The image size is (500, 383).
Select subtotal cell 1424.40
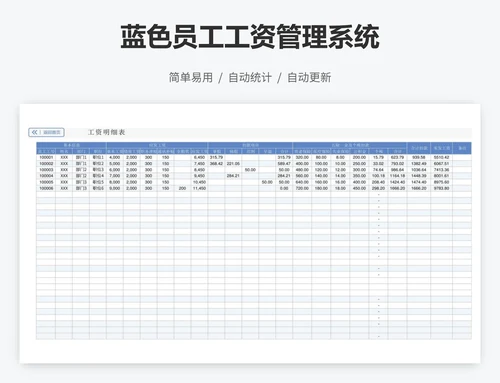coord(397,182)
